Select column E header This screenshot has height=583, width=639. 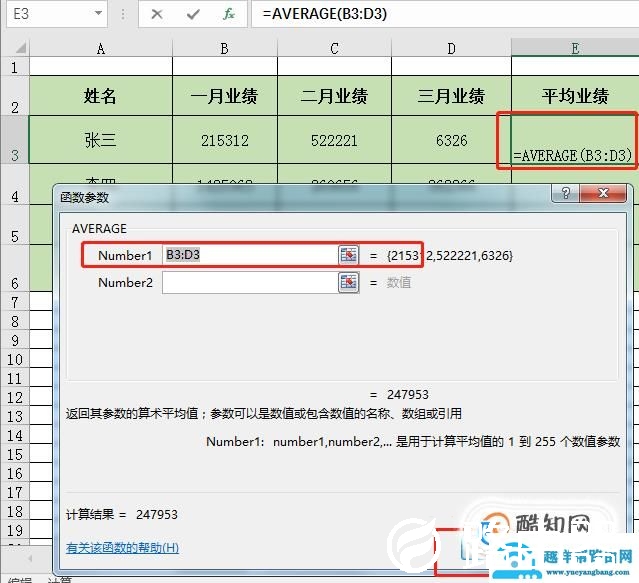pyautogui.click(x=575, y=48)
